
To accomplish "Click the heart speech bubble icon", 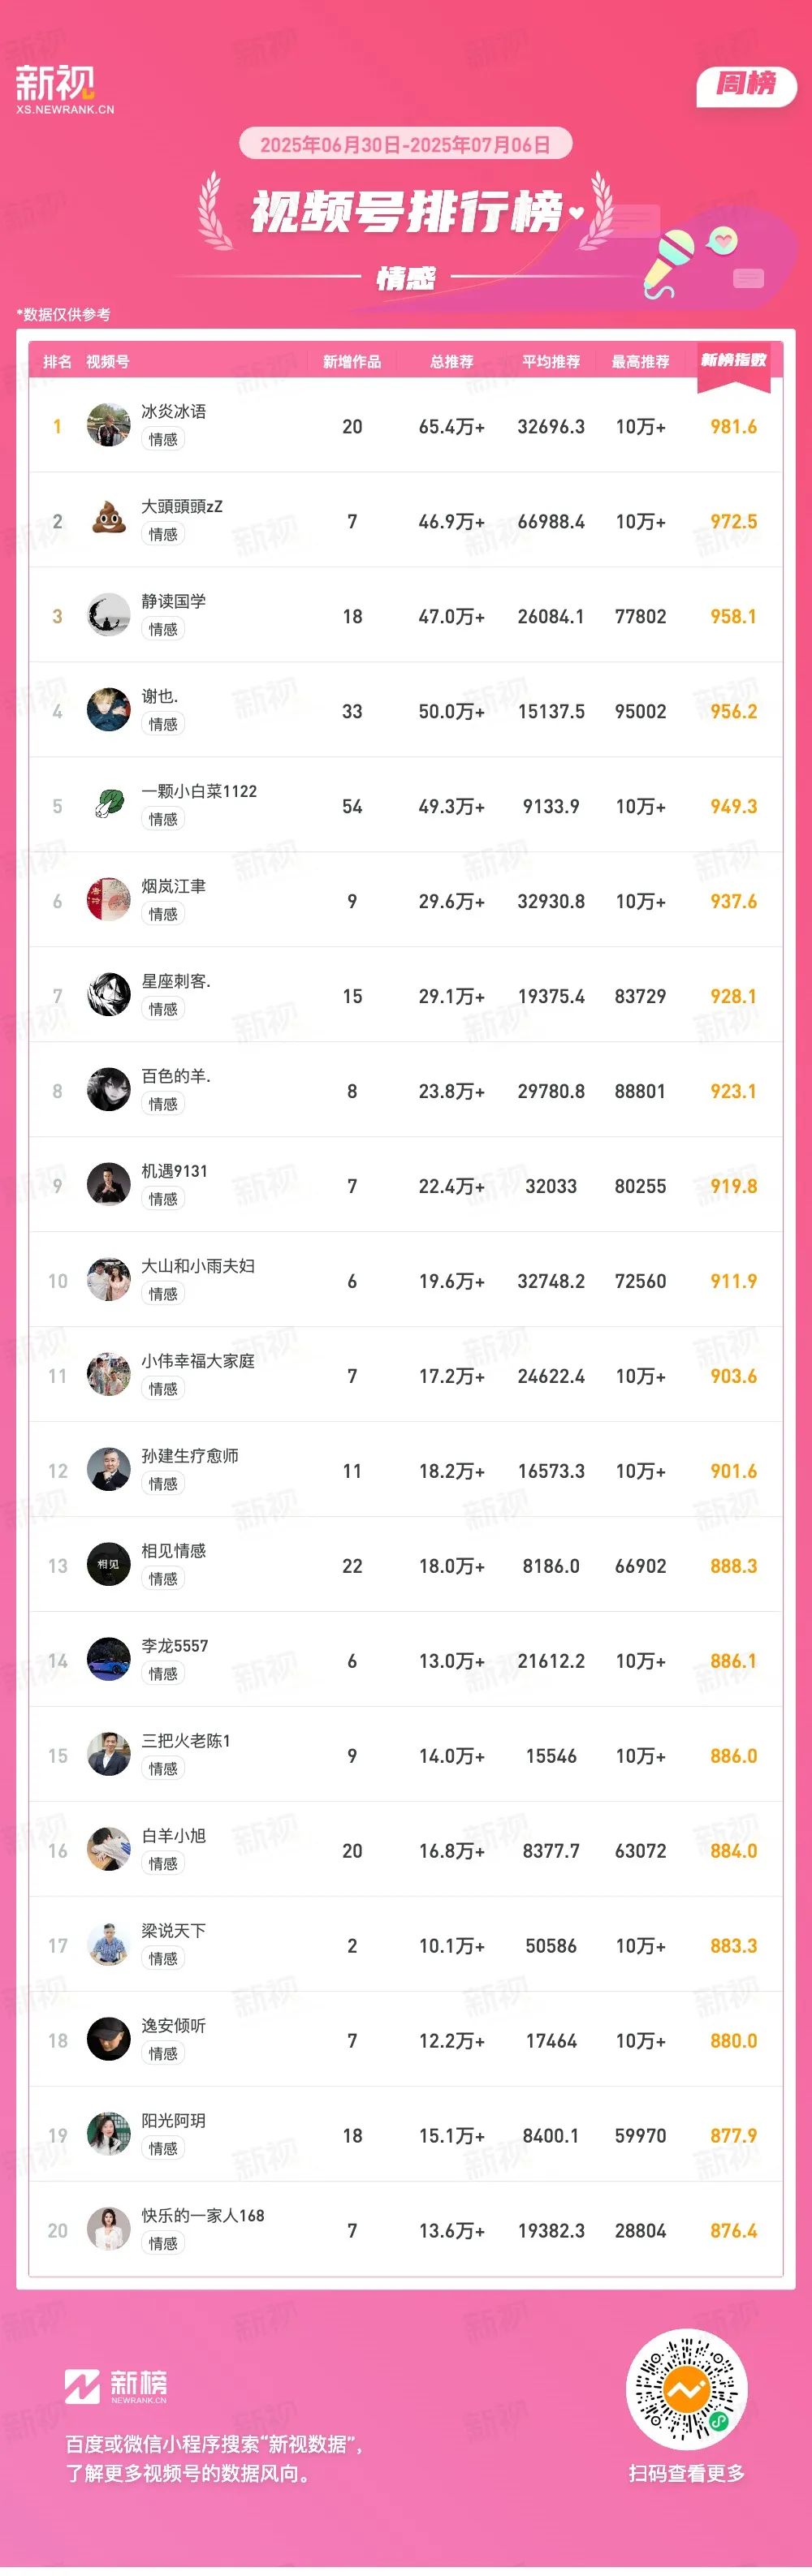I will pos(722,241).
